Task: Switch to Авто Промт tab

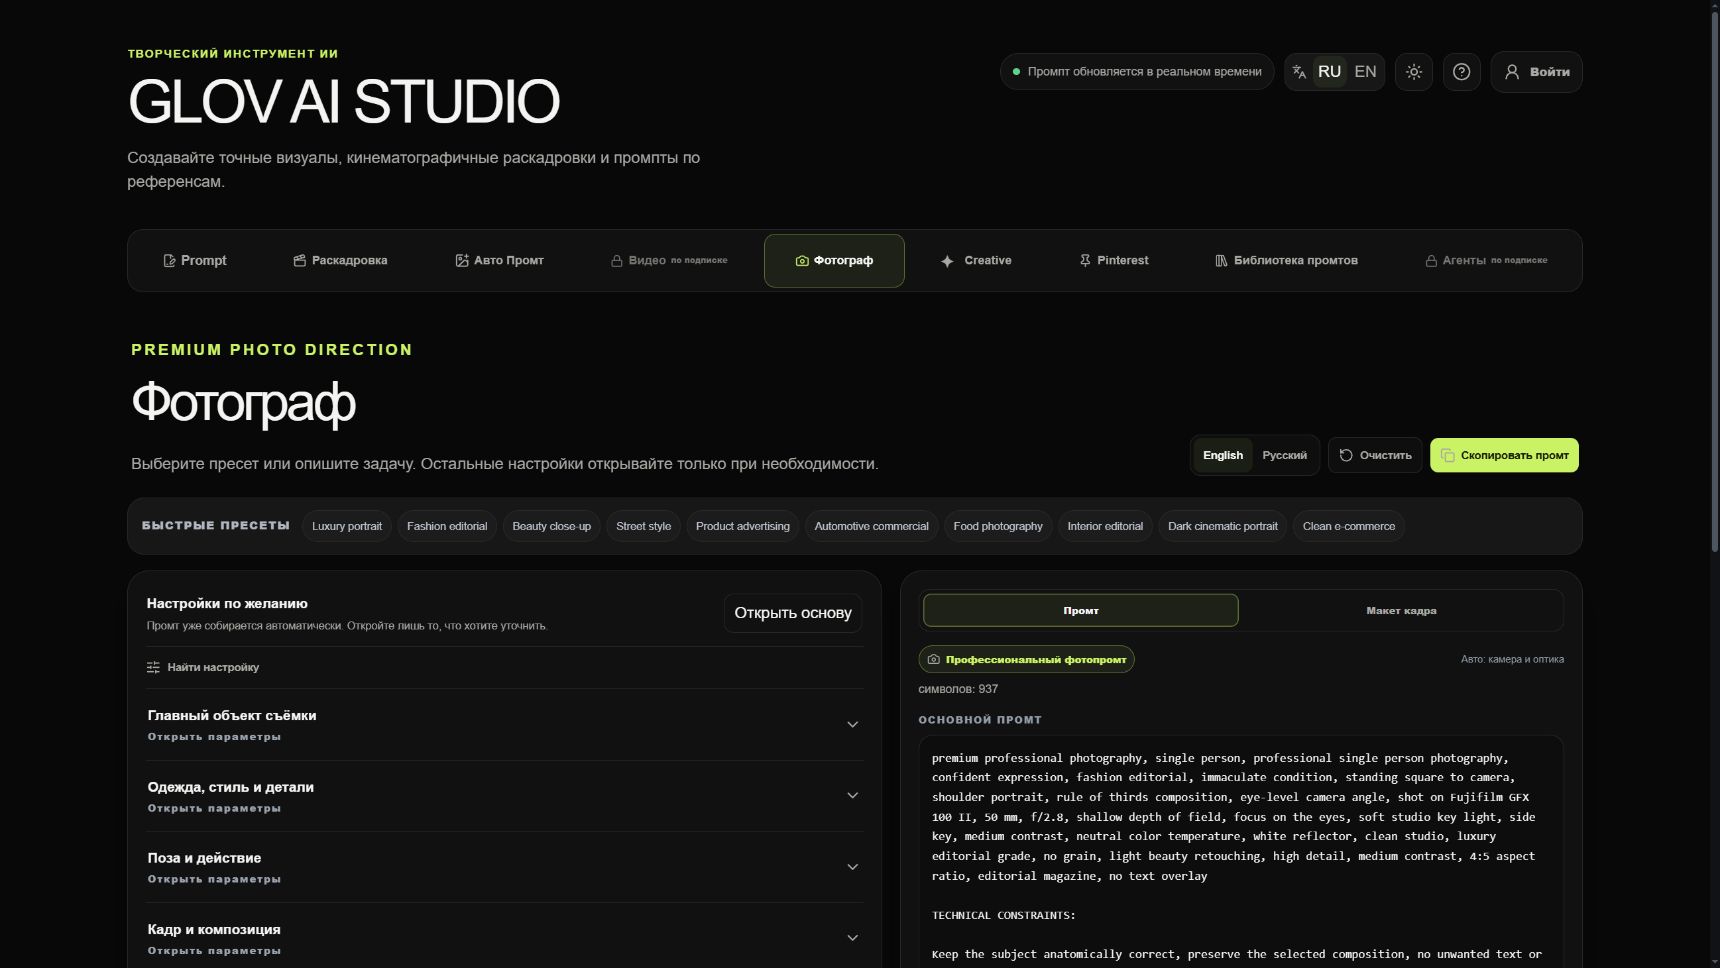Action: [x=500, y=260]
